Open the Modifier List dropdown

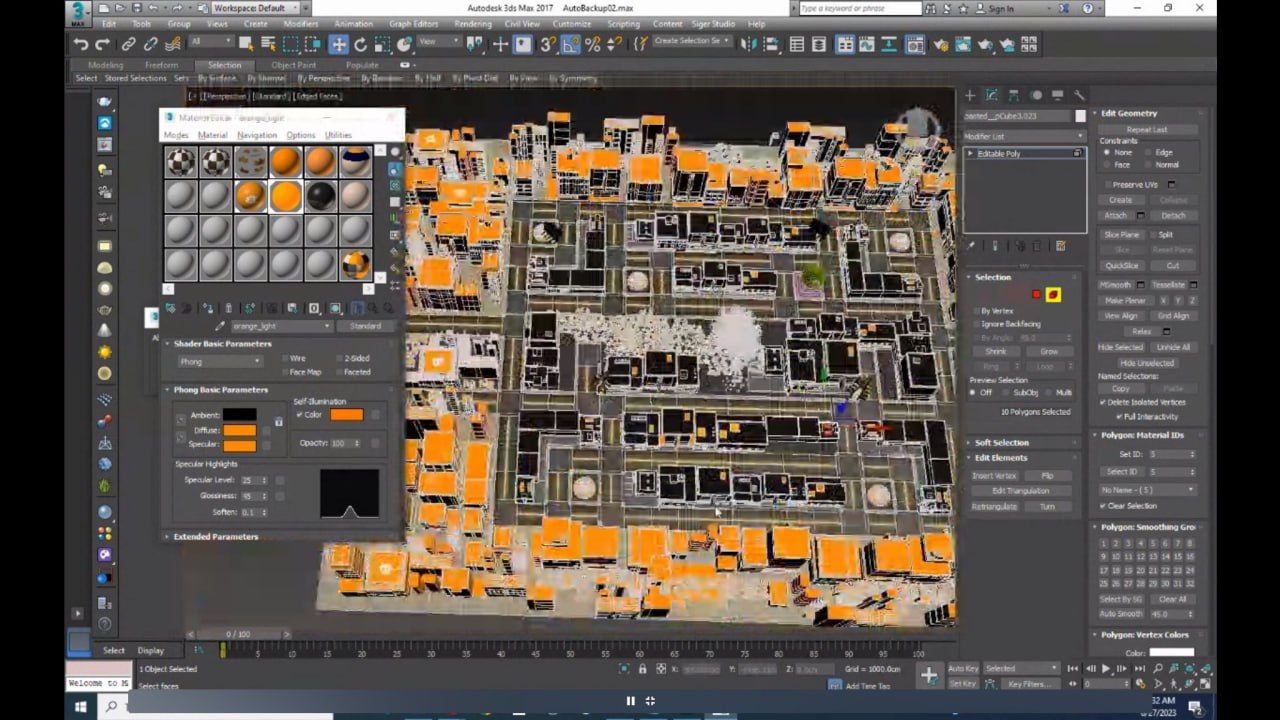click(x=1024, y=136)
